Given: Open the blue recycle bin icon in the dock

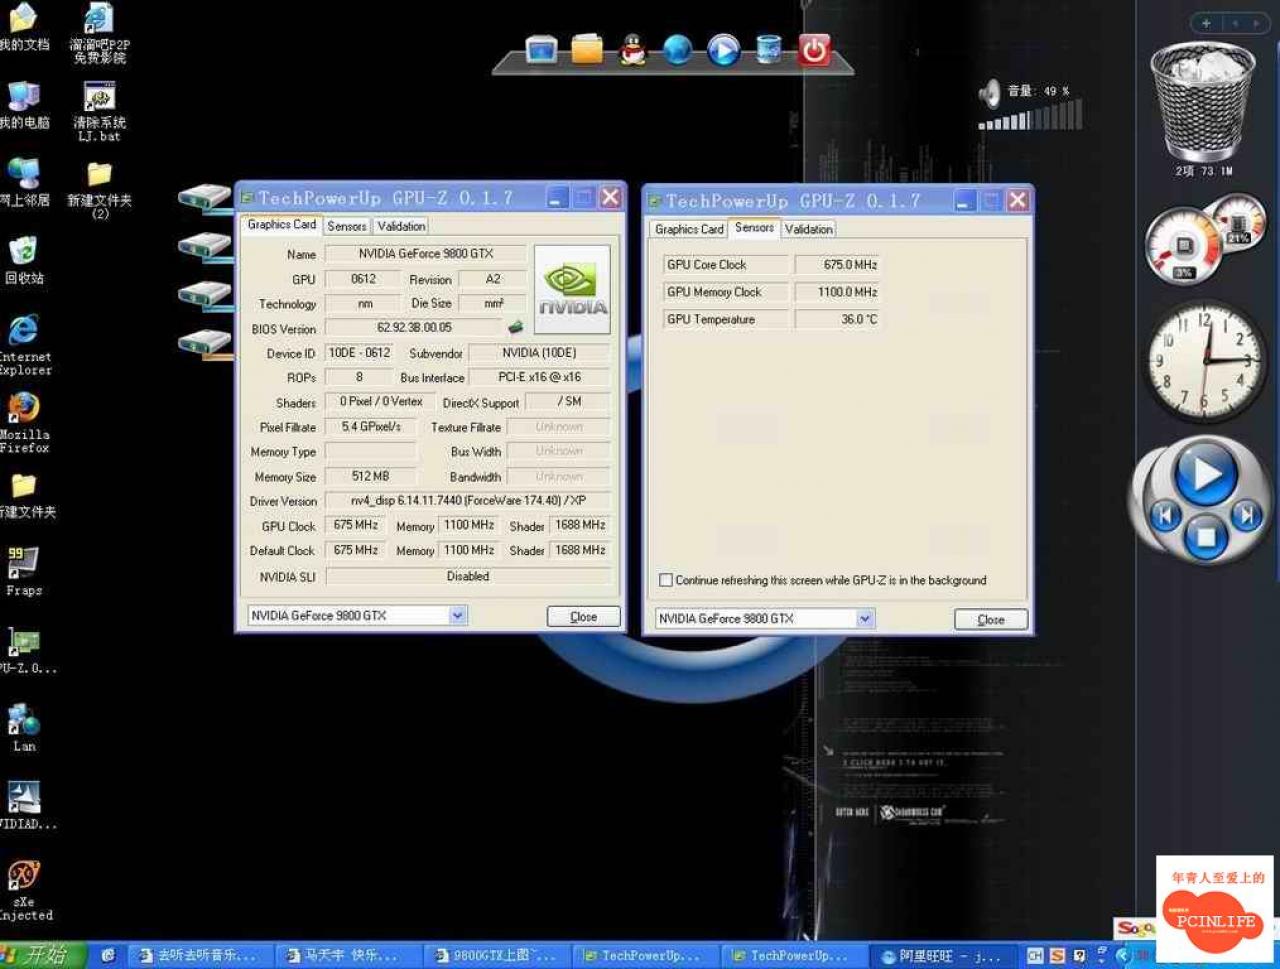Looking at the screenshot, I should coord(769,48).
